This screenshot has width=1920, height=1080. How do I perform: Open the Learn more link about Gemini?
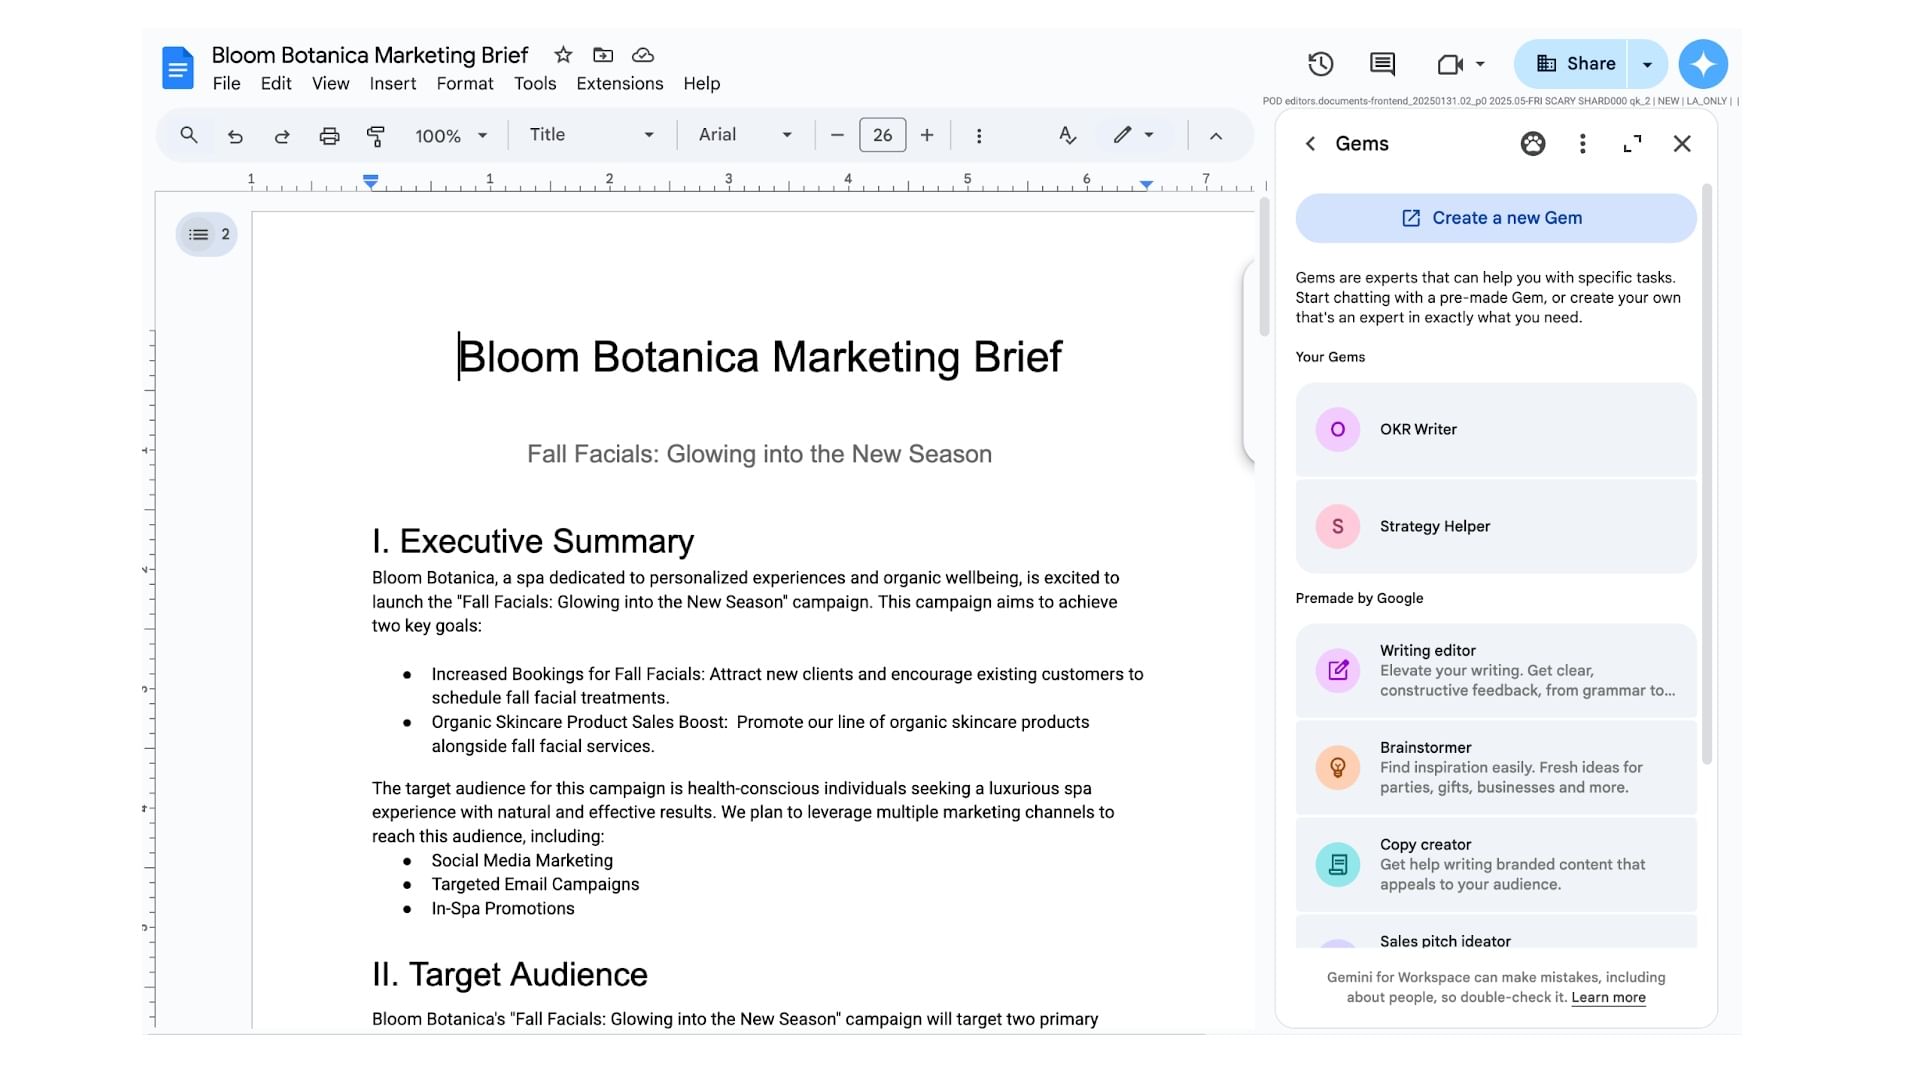(1608, 997)
